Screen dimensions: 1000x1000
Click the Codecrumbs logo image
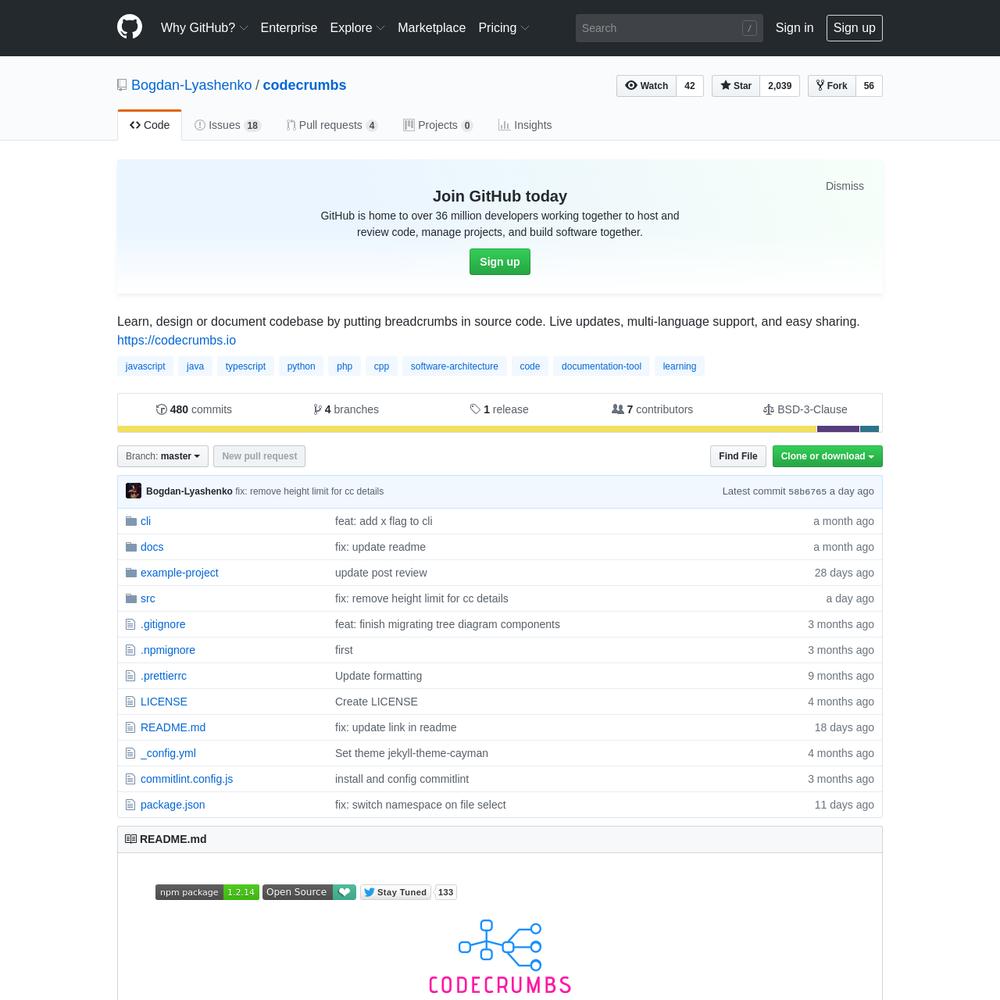[500, 957]
